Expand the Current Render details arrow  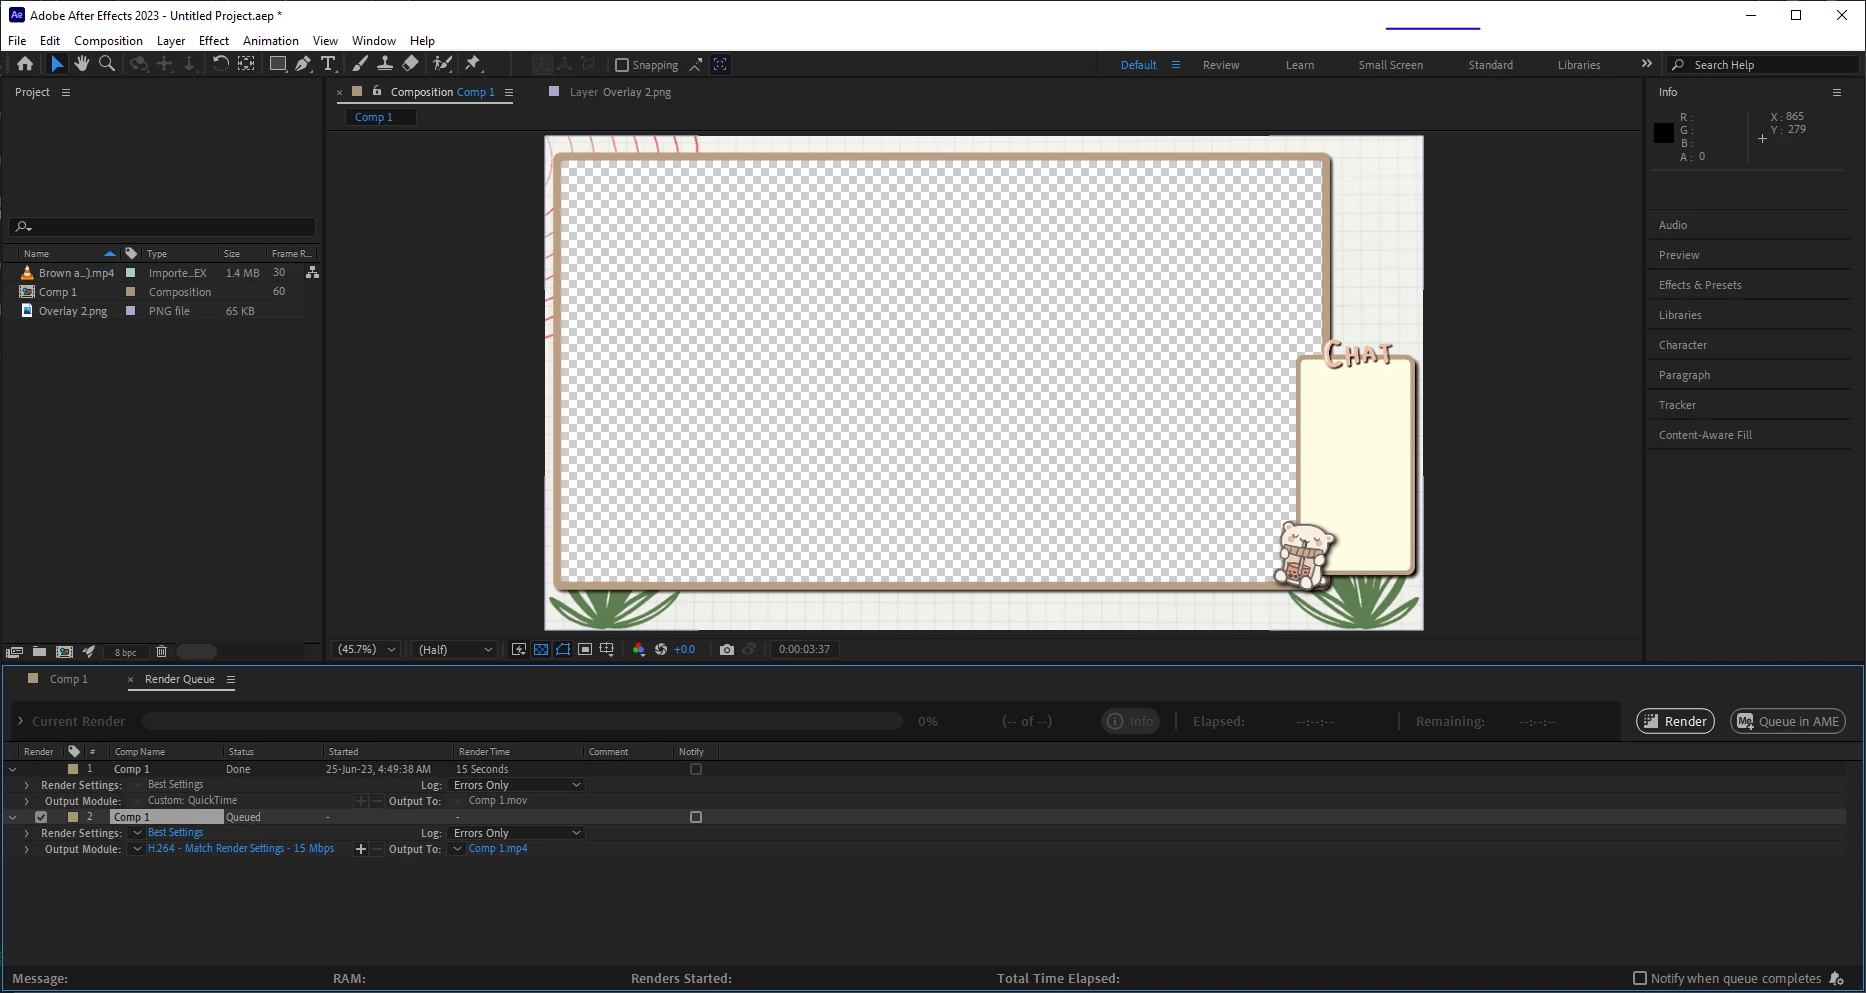pyautogui.click(x=20, y=721)
